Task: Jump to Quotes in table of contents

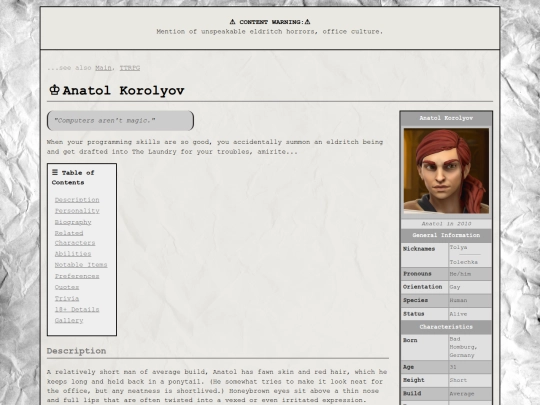Action: pos(67,287)
